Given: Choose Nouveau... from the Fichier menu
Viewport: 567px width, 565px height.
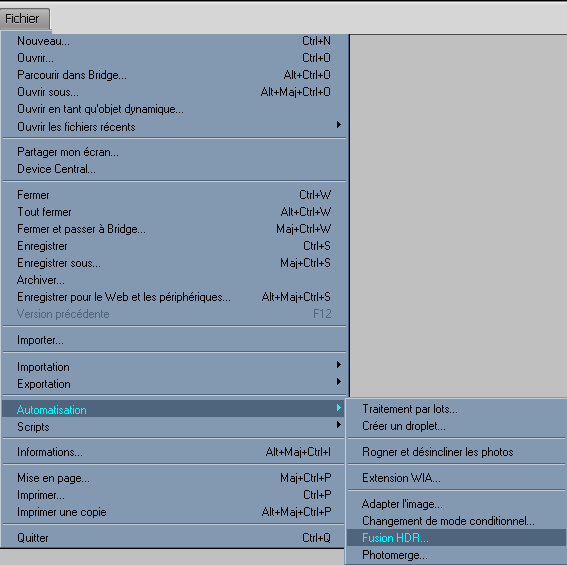Looking at the screenshot, I should [174, 41].
